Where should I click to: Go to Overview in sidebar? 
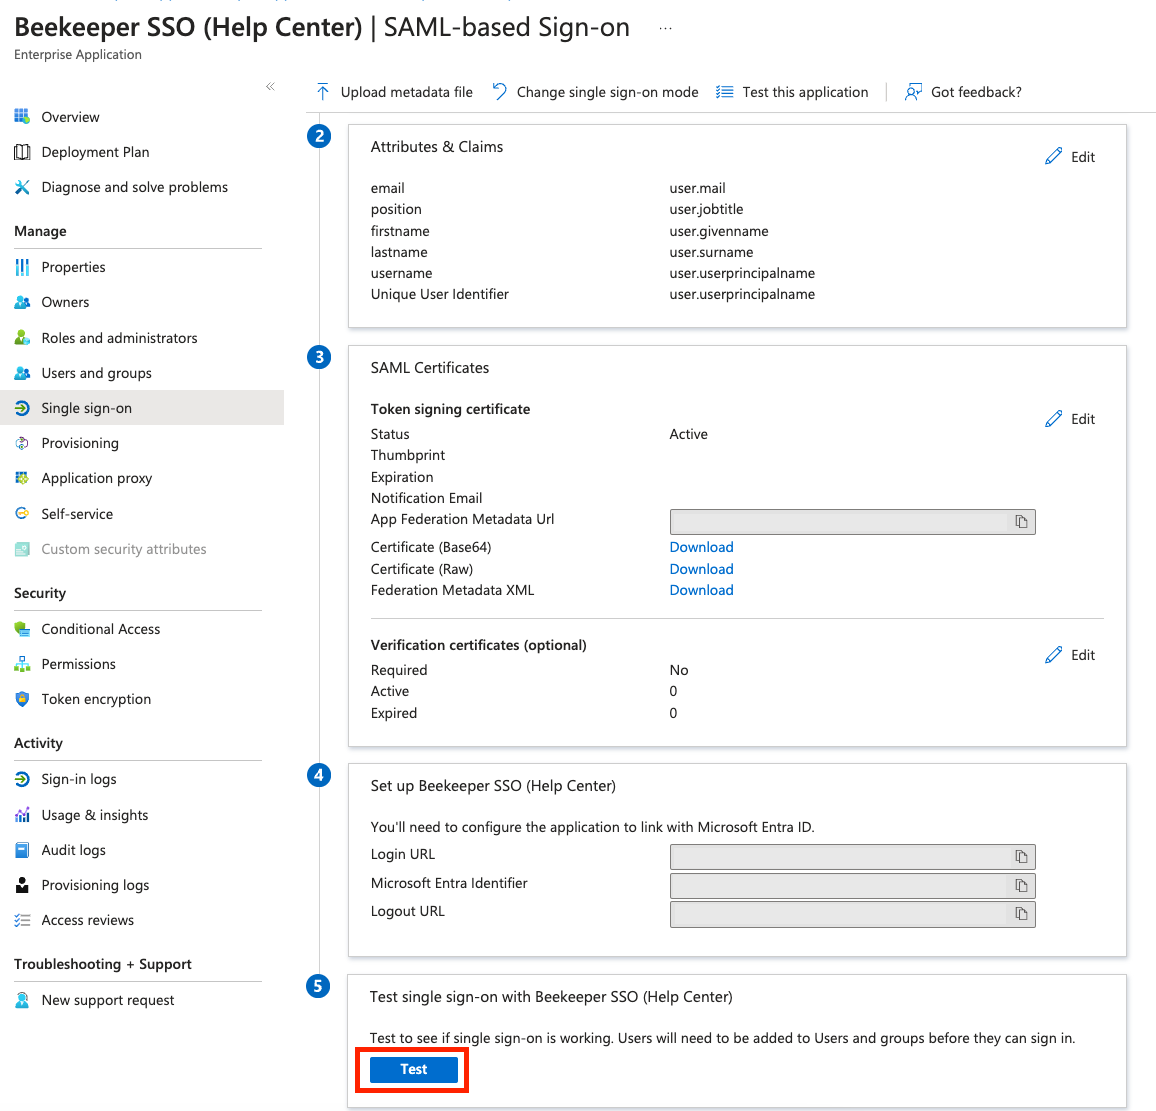(x=71, y=116)
